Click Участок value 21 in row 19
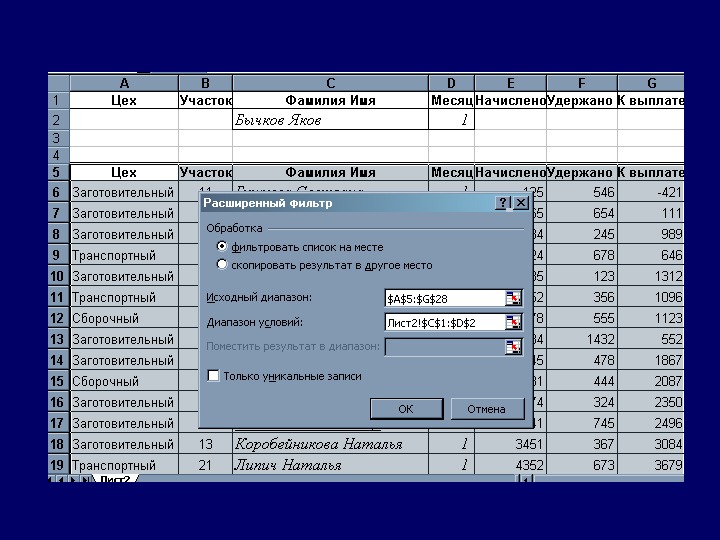The image size is (720, 540). pyautogui.click(x=205, y=465)
